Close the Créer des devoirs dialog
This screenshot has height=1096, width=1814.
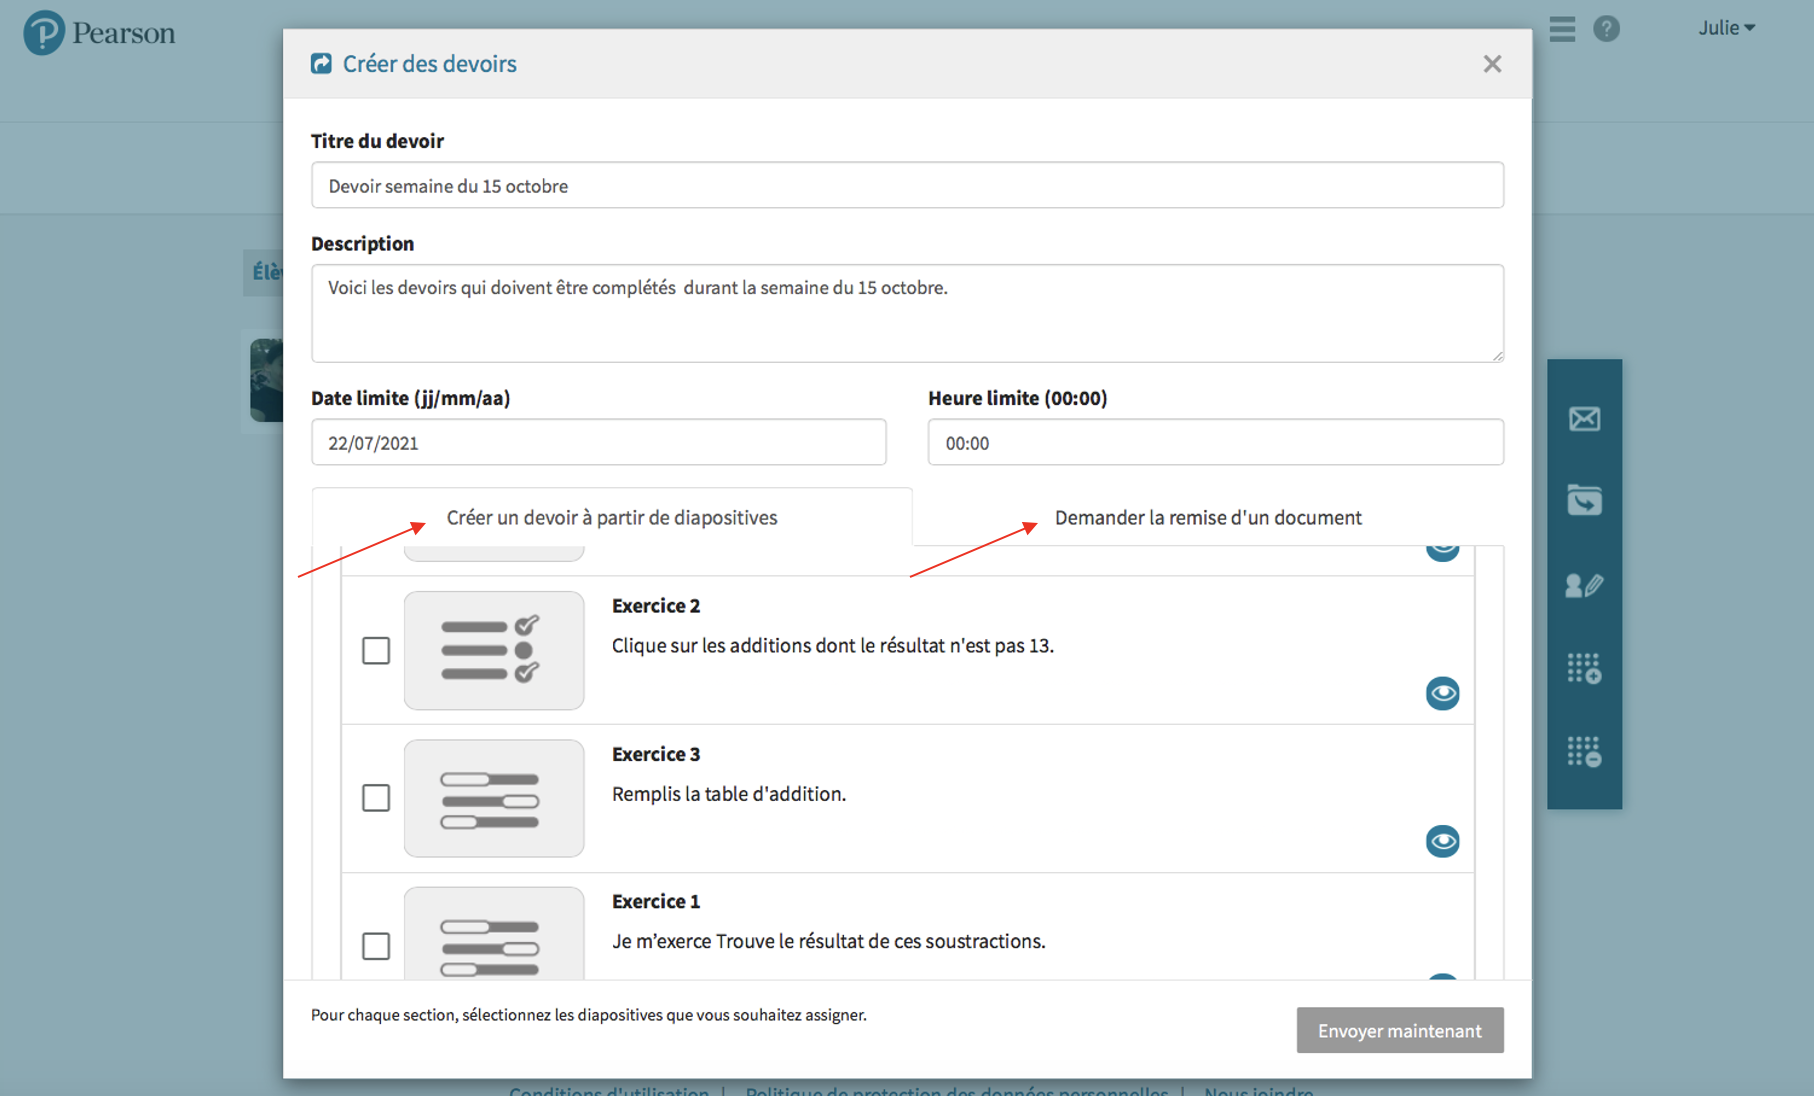[1492, 64]
